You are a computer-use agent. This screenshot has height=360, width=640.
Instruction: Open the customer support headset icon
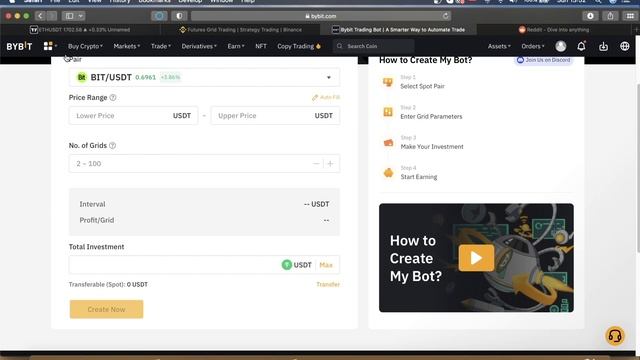point(615,336)
